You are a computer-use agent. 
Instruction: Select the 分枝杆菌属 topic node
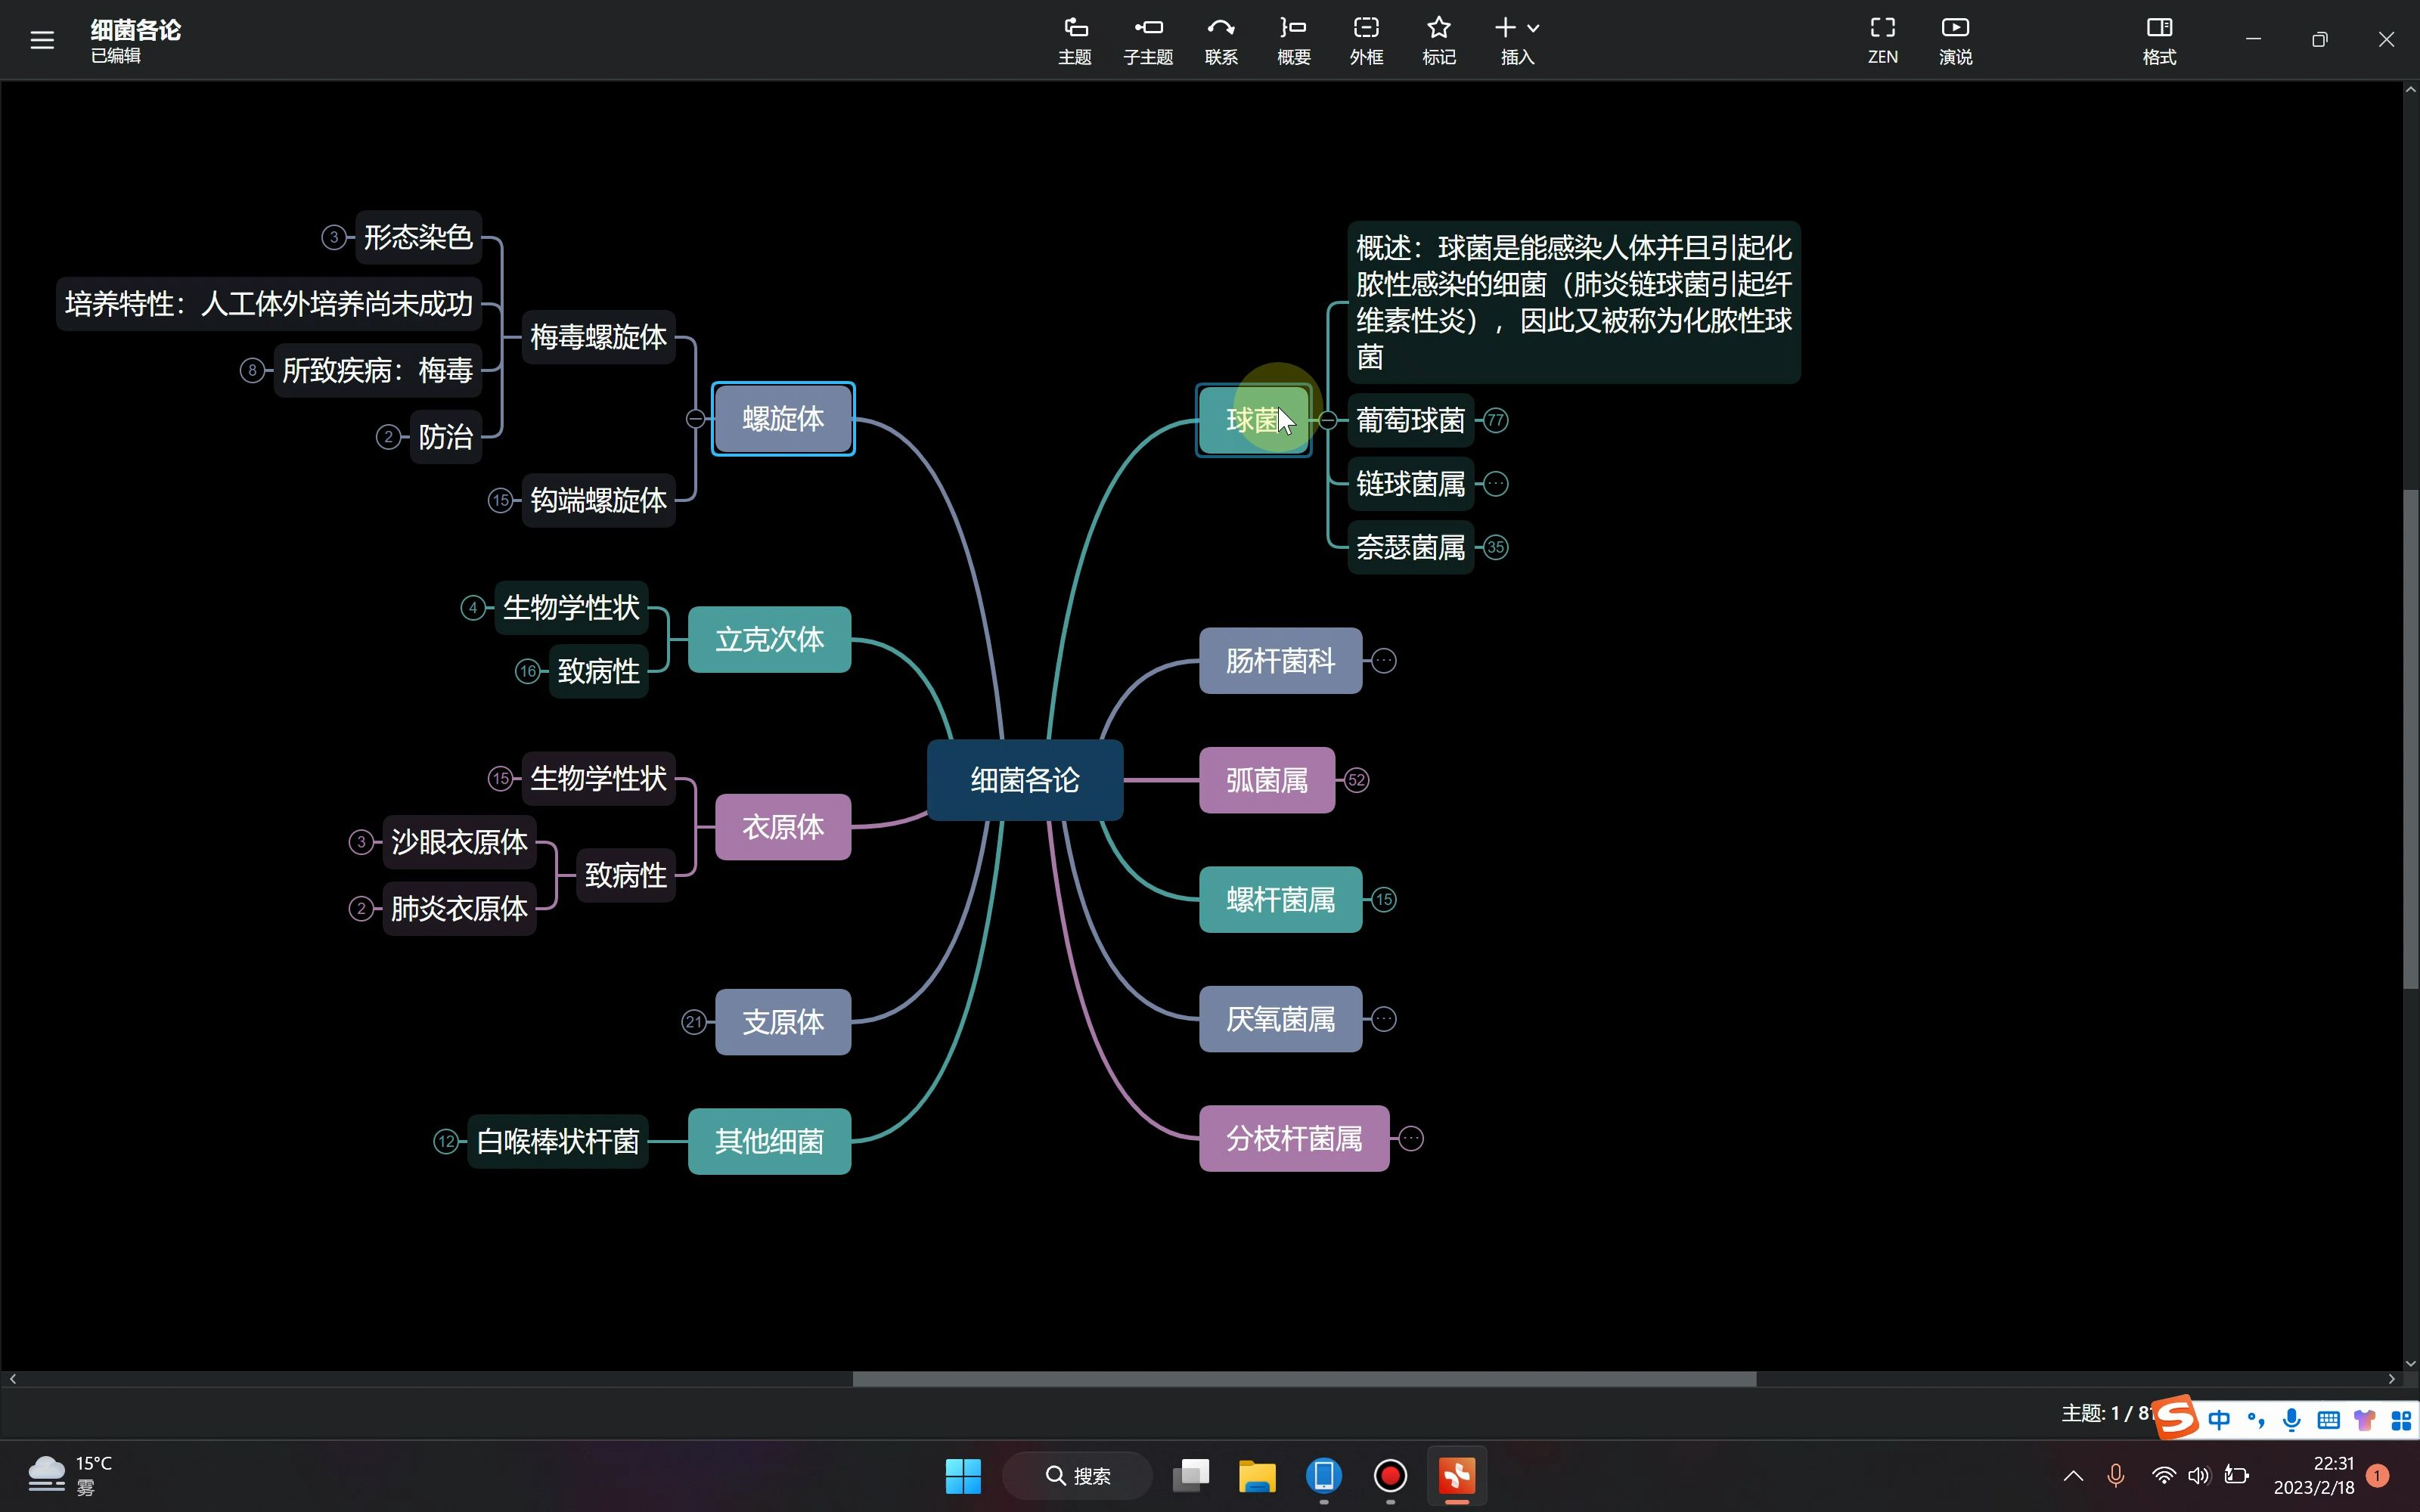1294,1139
